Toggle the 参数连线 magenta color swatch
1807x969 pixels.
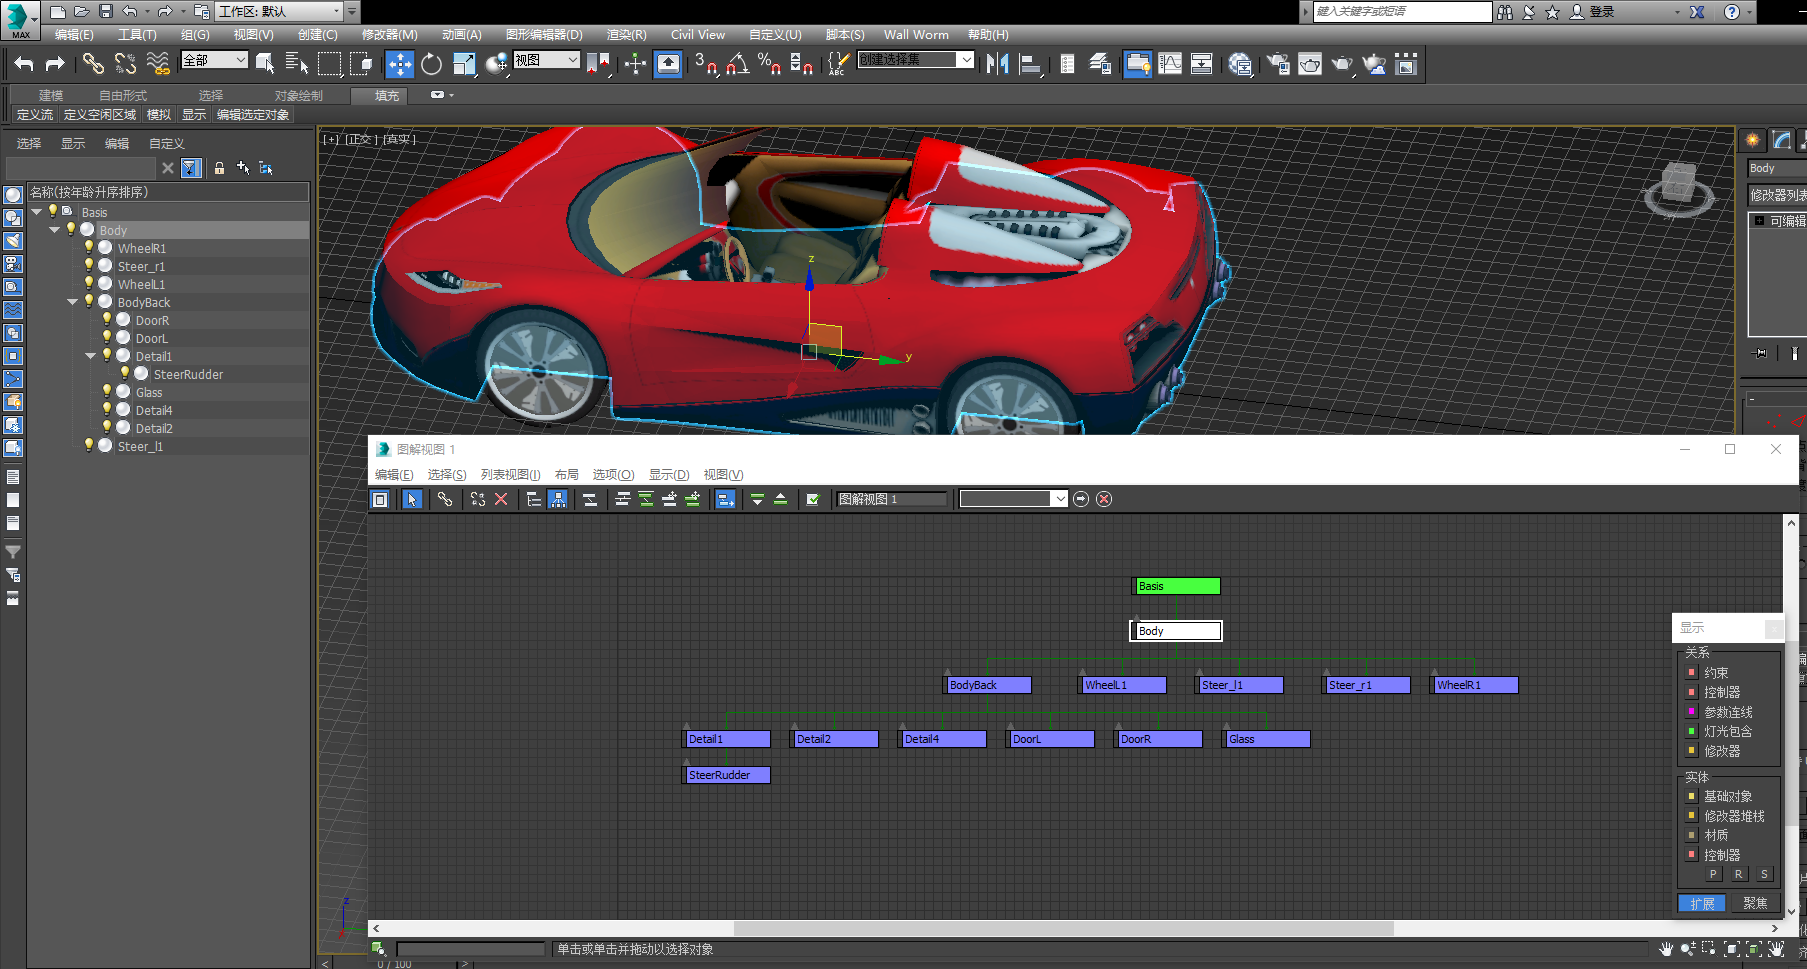click(1692, 712)
